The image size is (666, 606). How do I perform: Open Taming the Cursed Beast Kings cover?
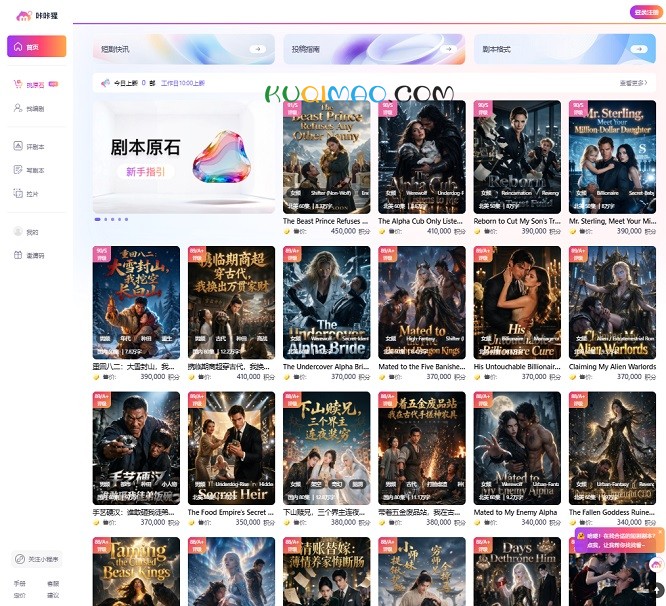136,572
